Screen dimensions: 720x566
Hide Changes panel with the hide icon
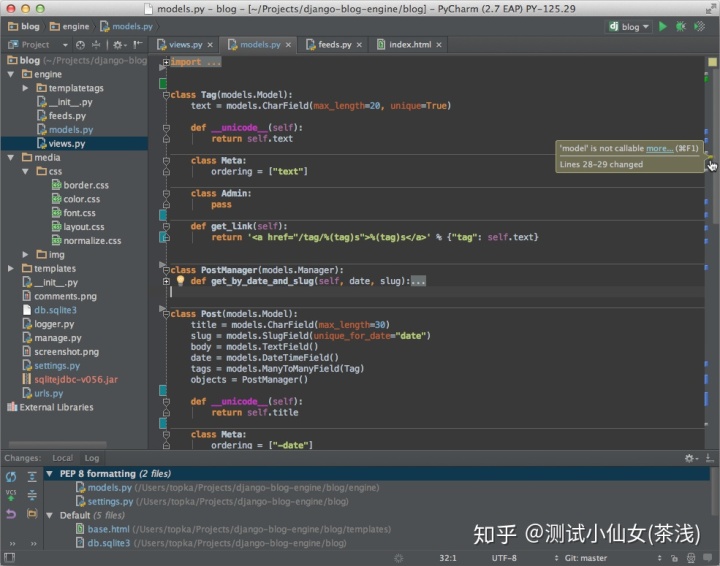[x=709, y=458]
